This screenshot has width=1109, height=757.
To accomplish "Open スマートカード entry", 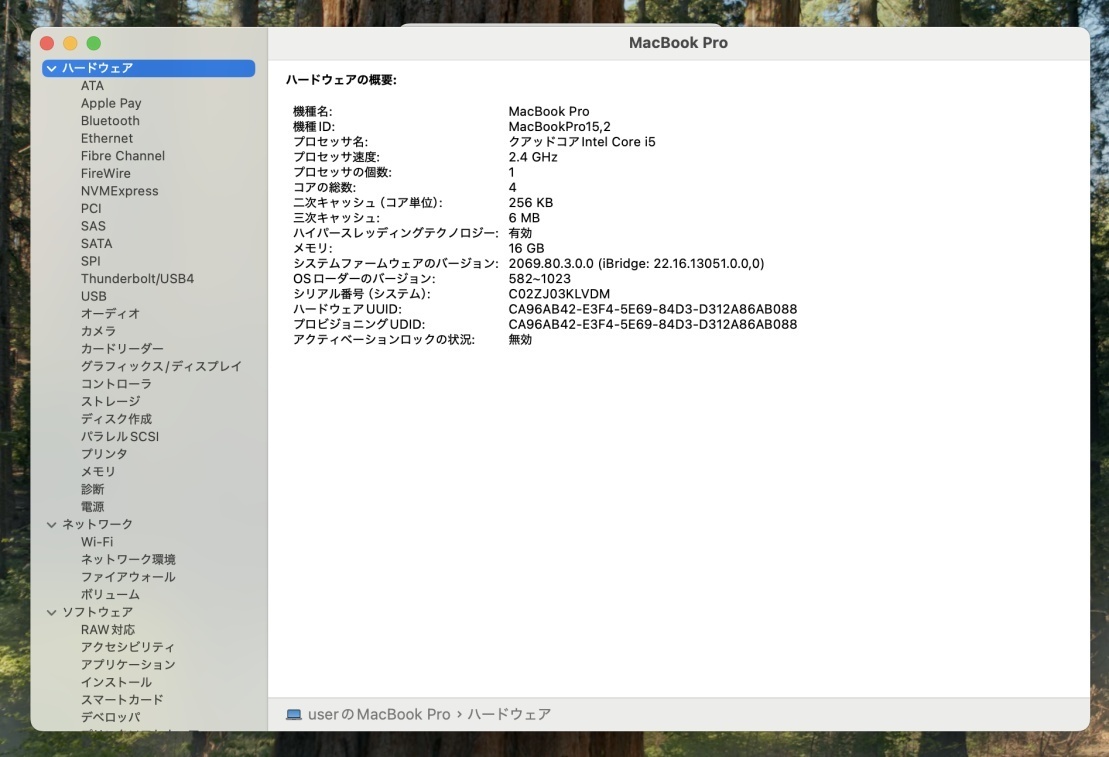I will pos(122,700).
